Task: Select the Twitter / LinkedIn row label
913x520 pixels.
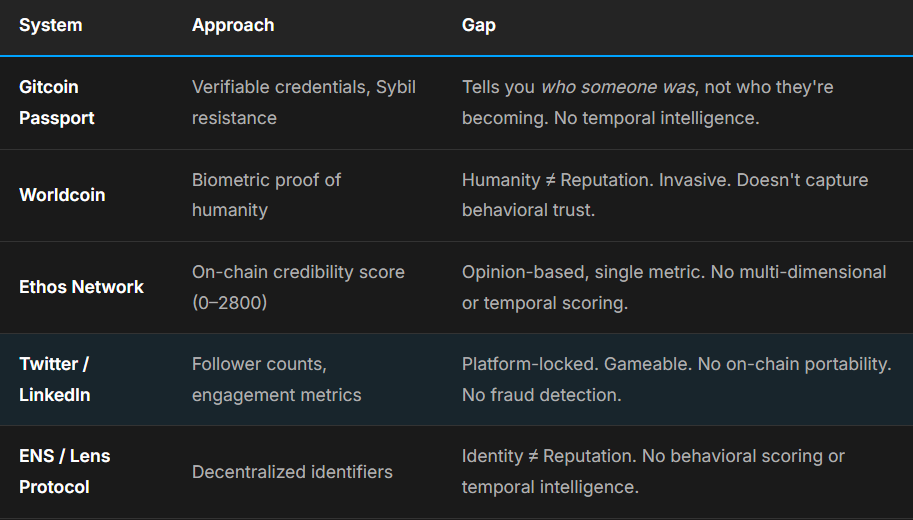Action: pos(55,379)
